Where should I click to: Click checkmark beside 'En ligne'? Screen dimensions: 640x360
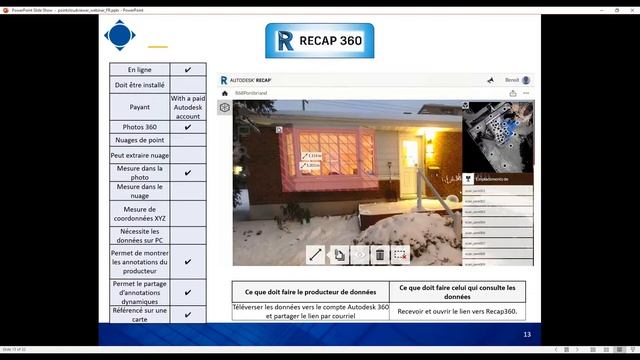tap(188, 70)
